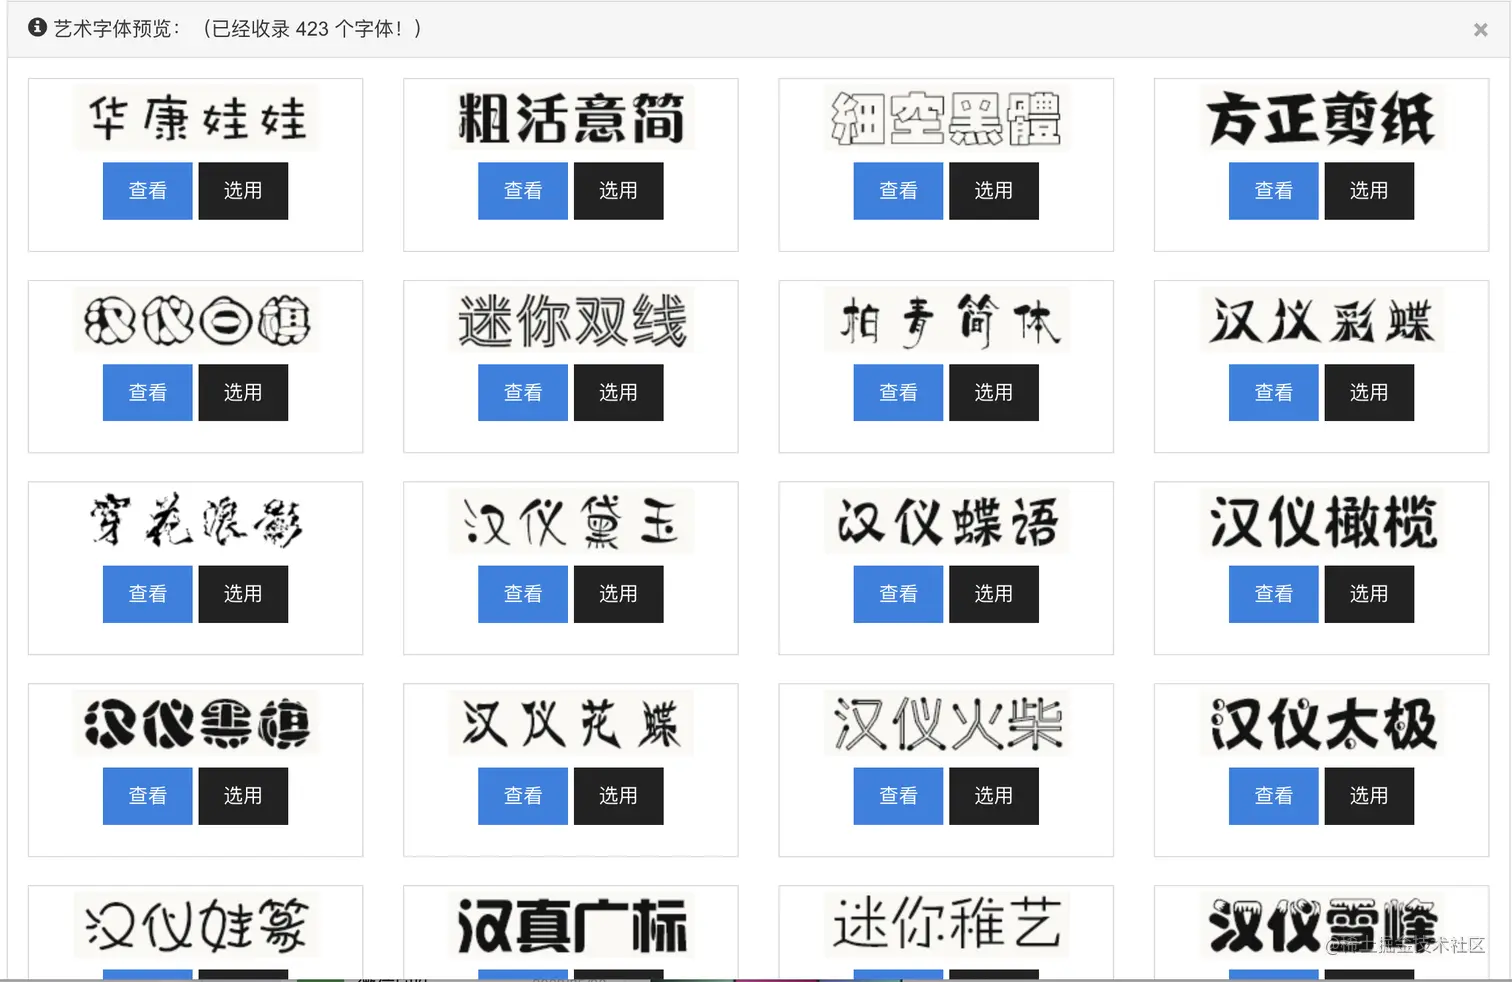
Task: Open the 汉仪太极 font image
Action: (1322, 723)
